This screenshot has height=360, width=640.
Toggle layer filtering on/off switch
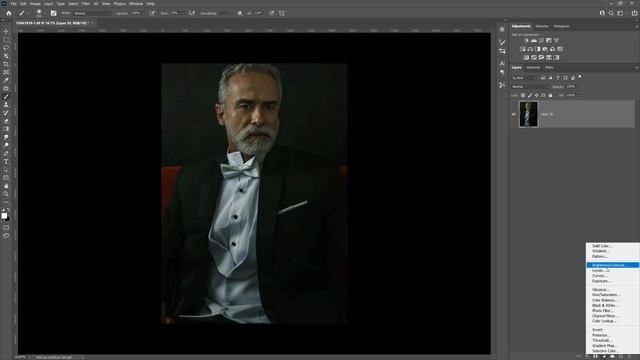point(580,77)
